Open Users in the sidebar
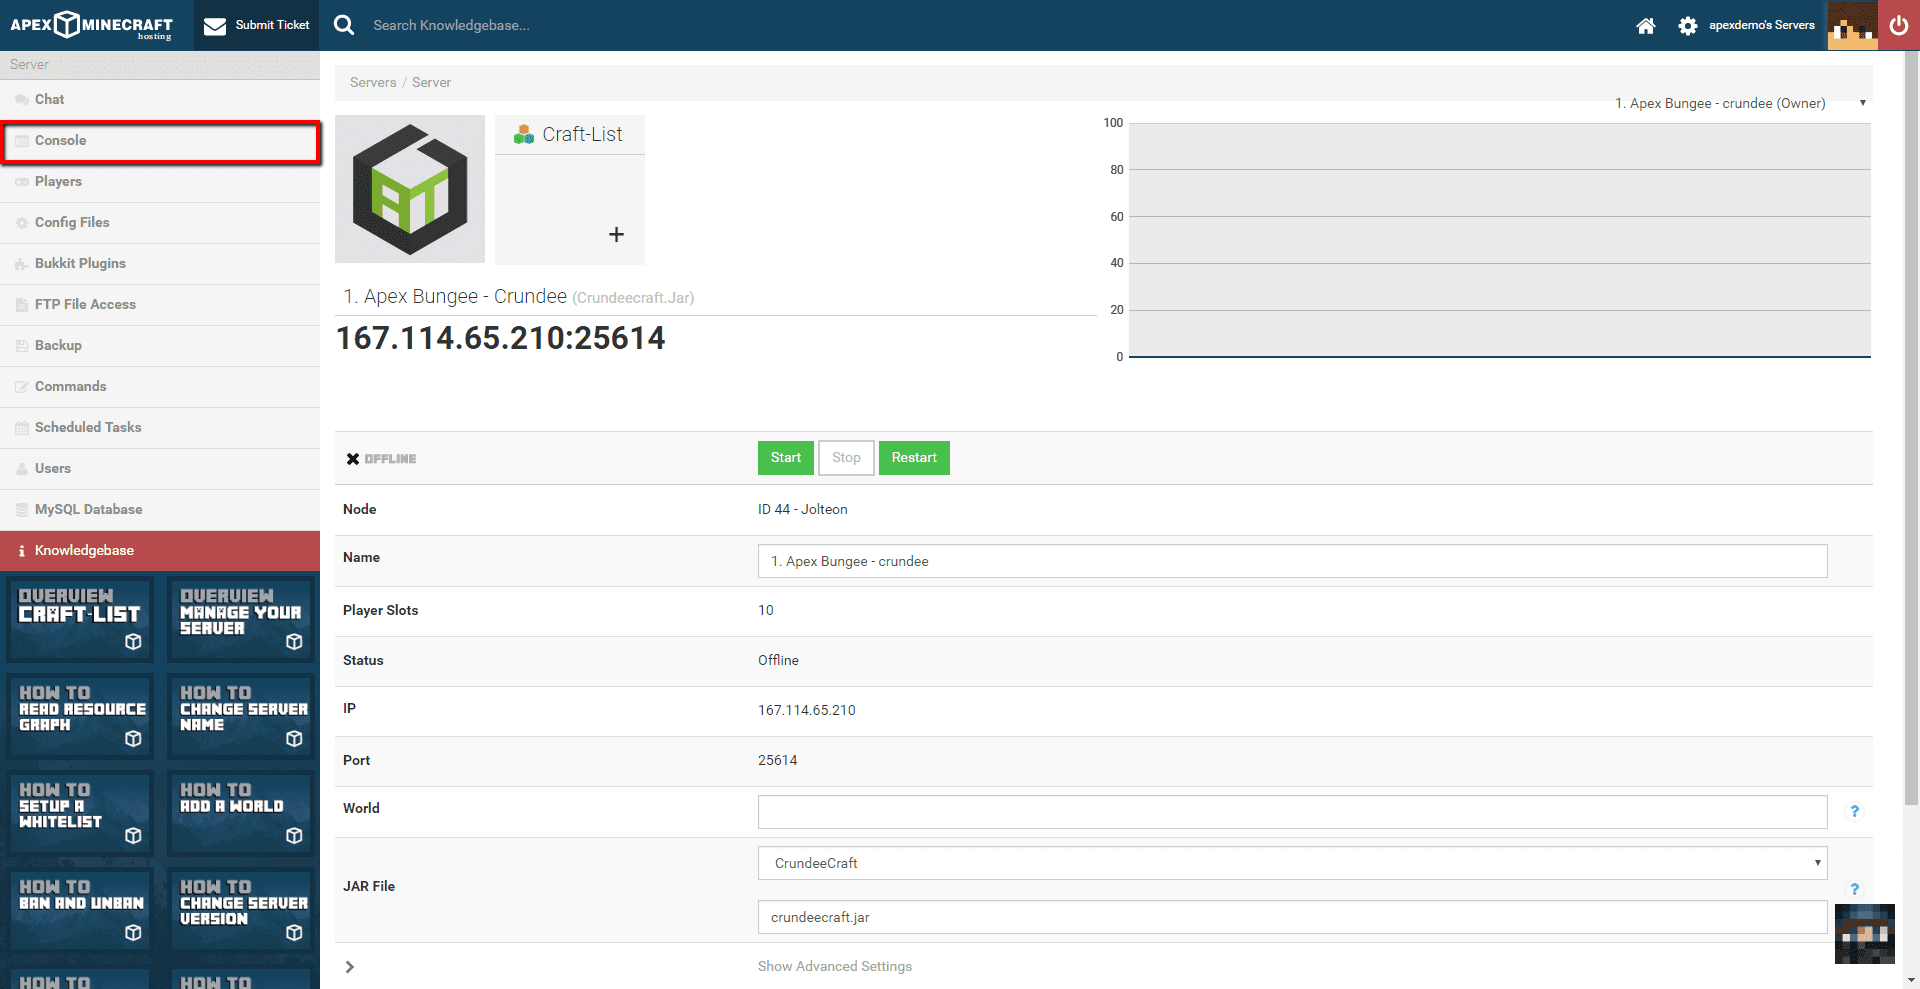The width and height of the screenshot is (1920, 989). pos(160,469)
